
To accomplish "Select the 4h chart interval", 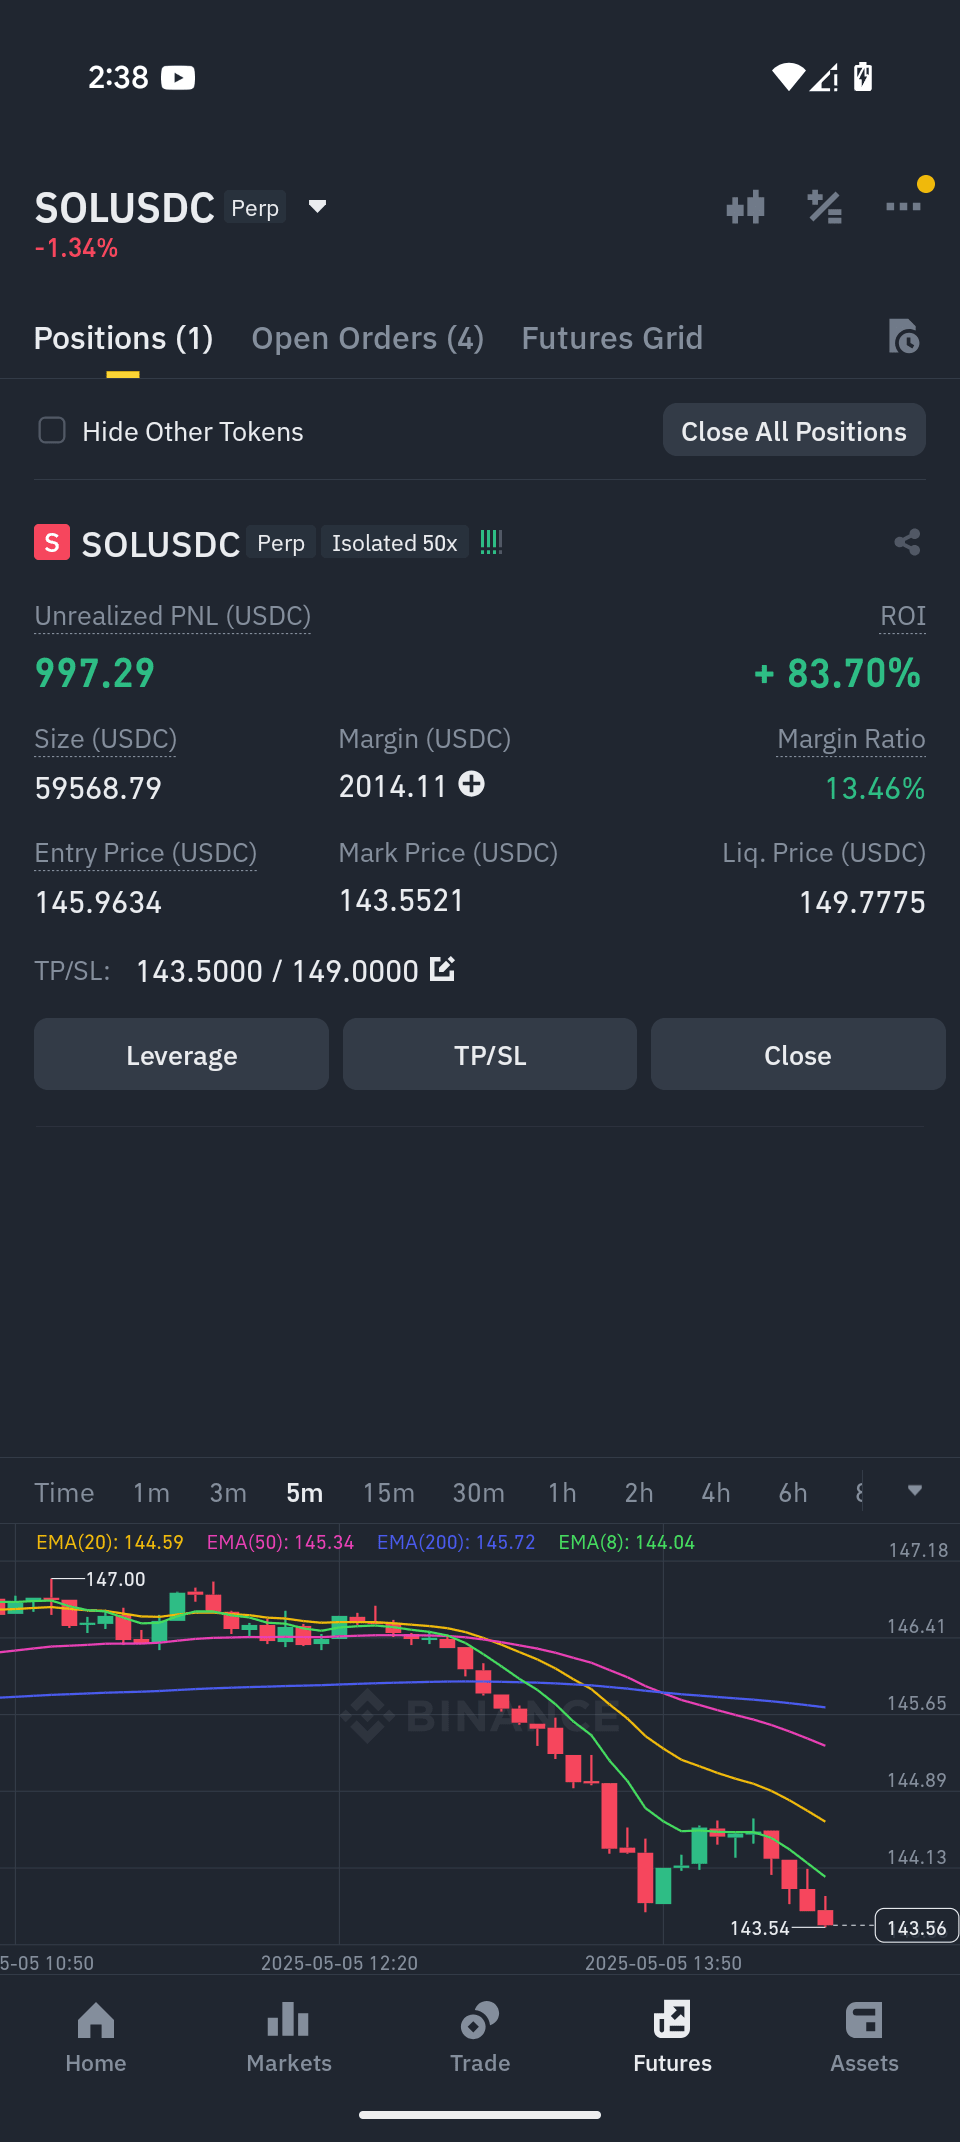I will (716, 1492).
